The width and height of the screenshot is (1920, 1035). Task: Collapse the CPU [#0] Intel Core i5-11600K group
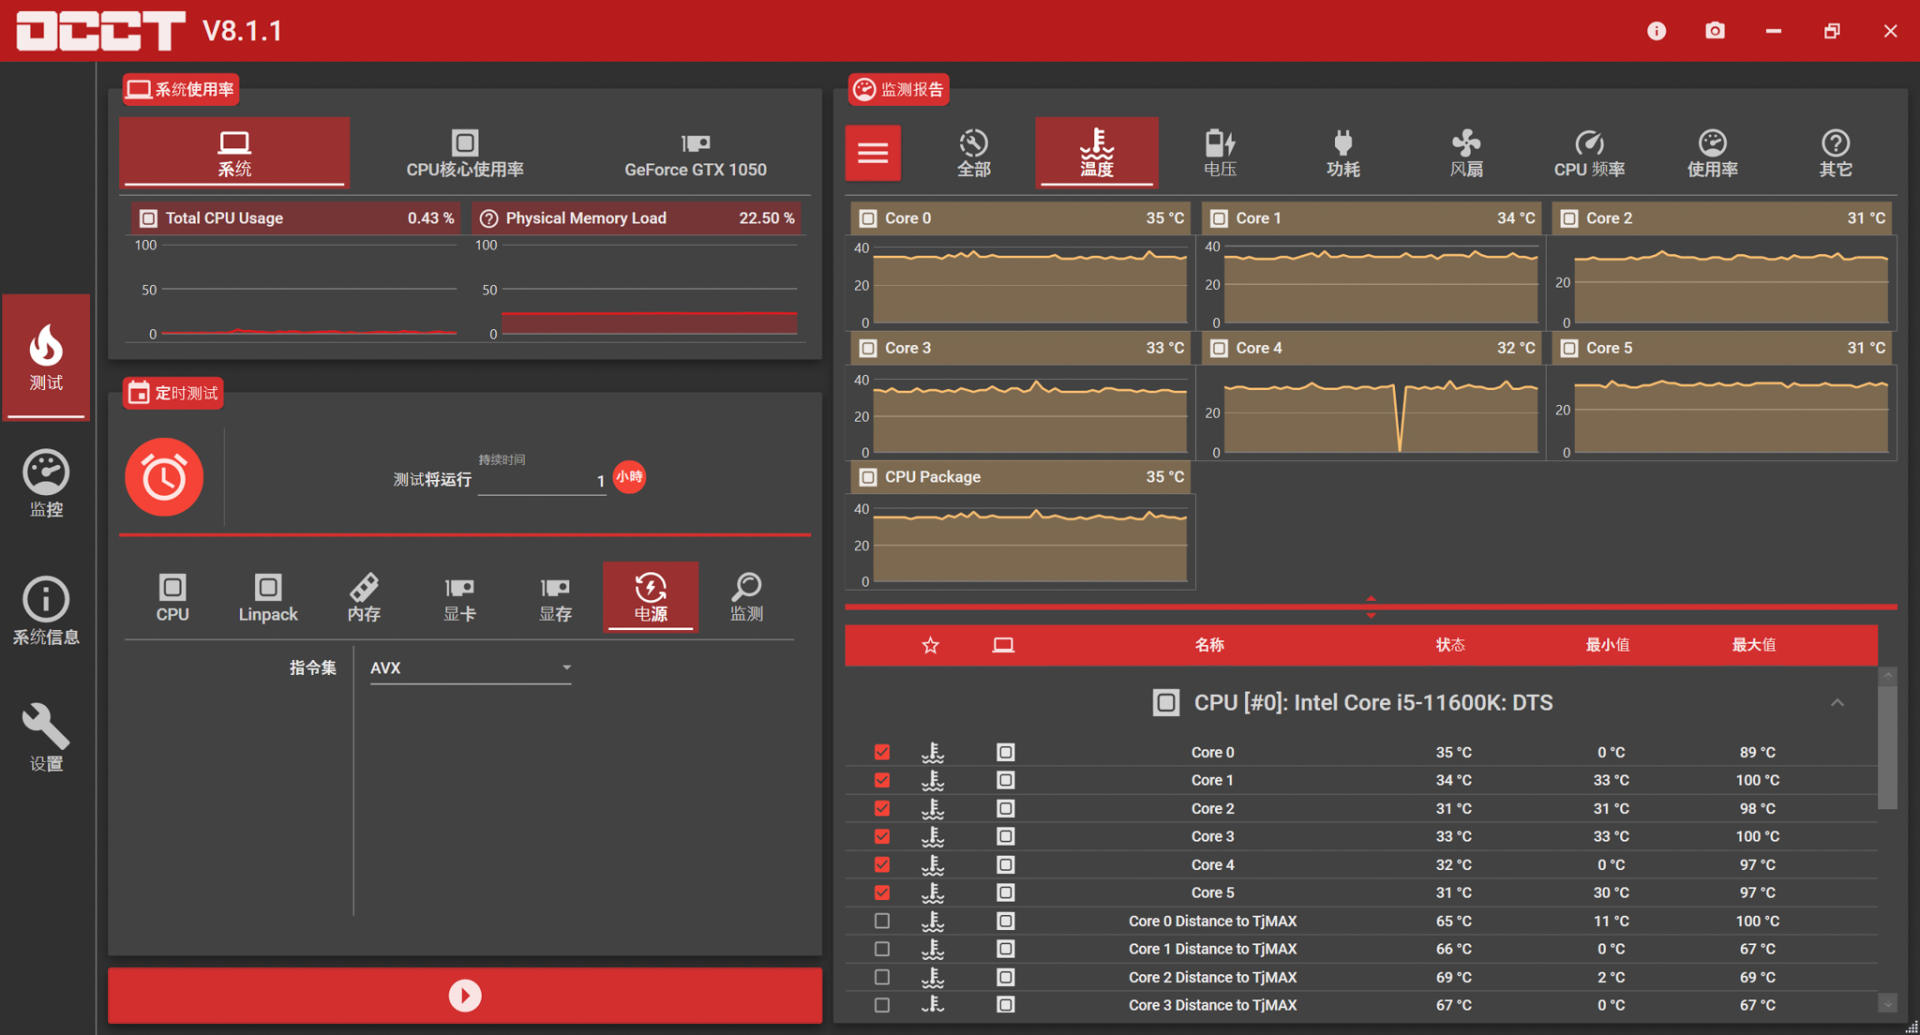click(1837, 703)
